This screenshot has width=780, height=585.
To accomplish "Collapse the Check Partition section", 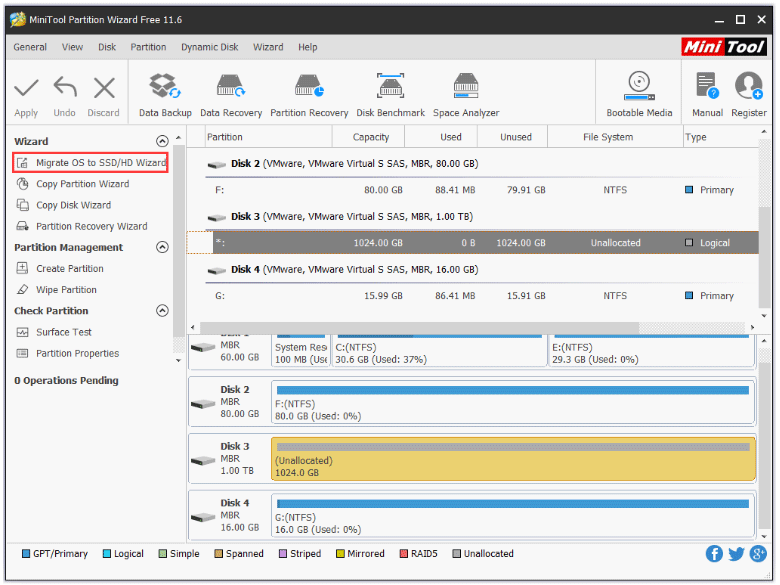I will [x=162, y=311].
